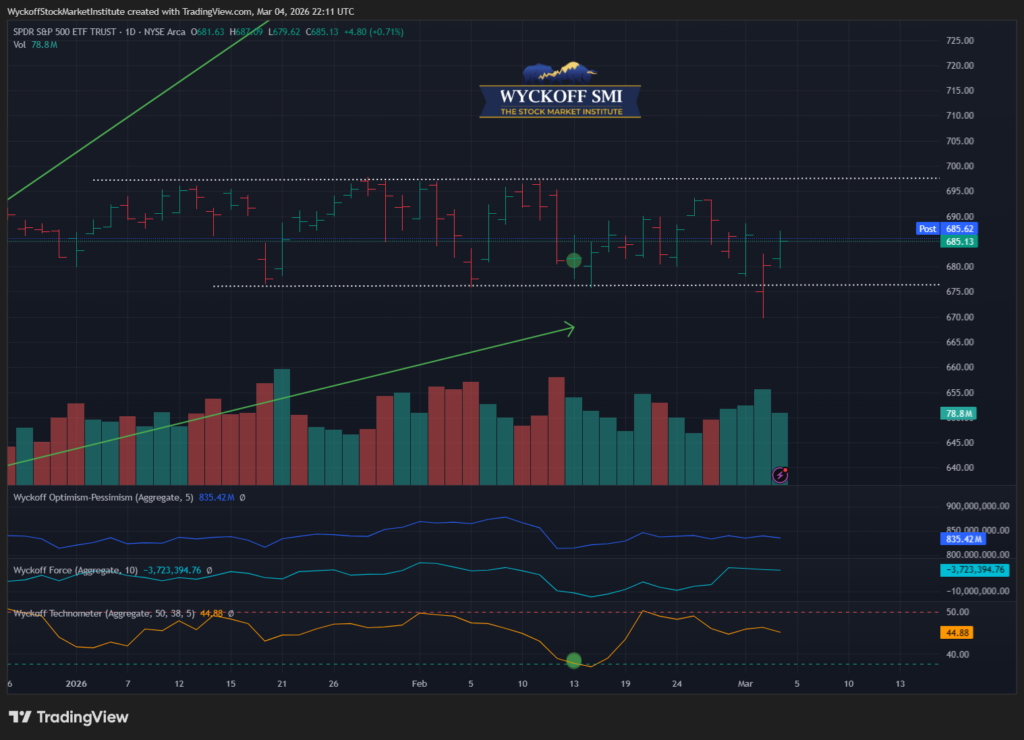Select the Wyckoff Technometer indicator legend
Image resolution: width=1024 pixels, height=740 pixels.
point(102,613)
